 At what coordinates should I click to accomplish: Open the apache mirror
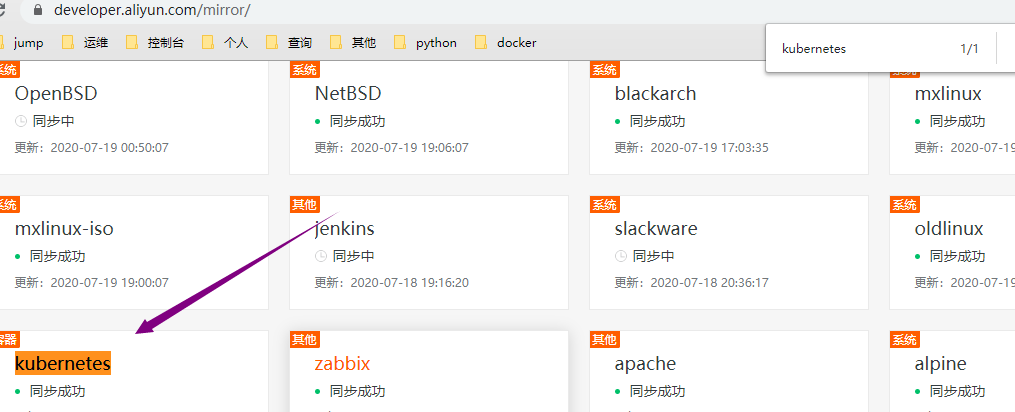pos(645,363)
